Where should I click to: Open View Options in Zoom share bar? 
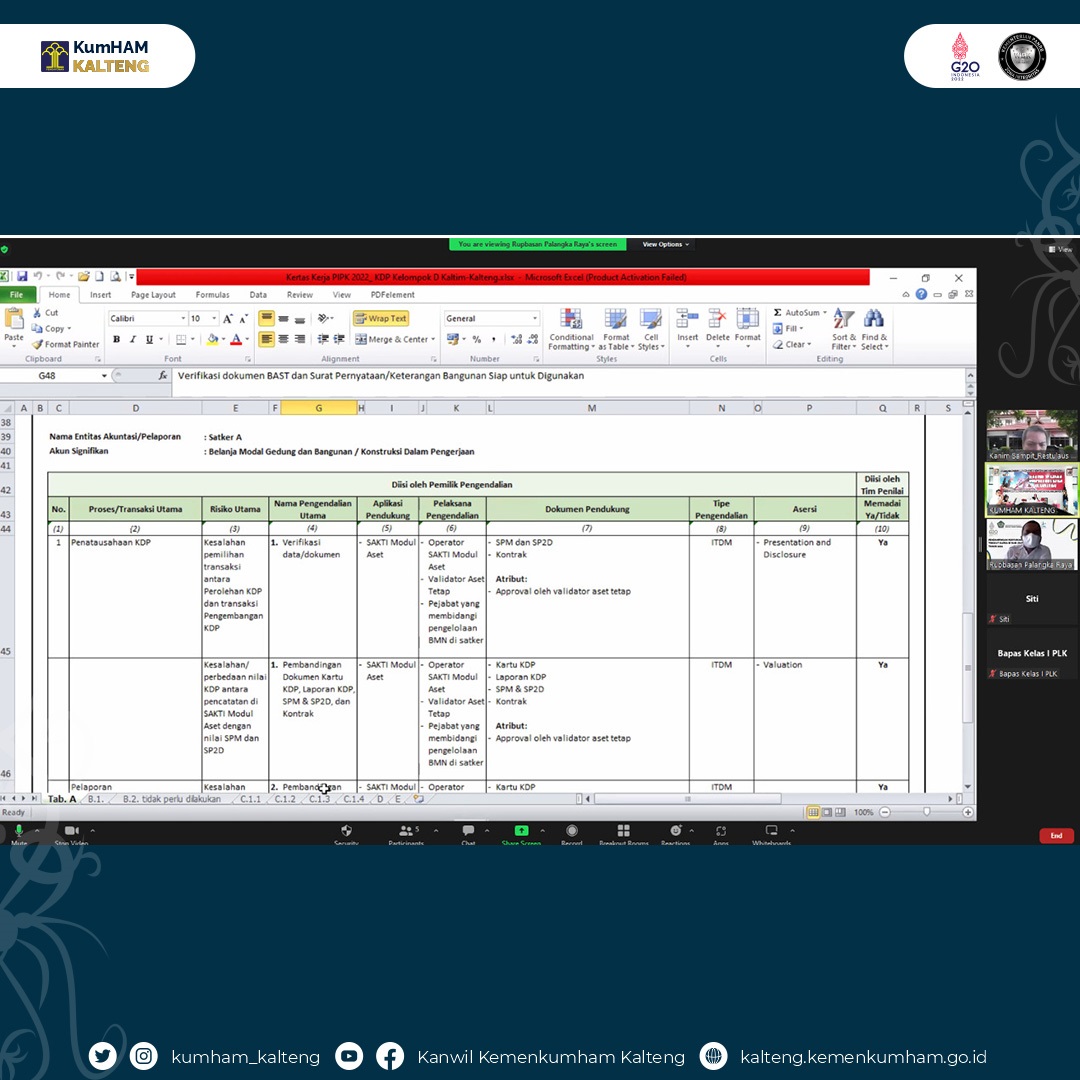(665, 244)
